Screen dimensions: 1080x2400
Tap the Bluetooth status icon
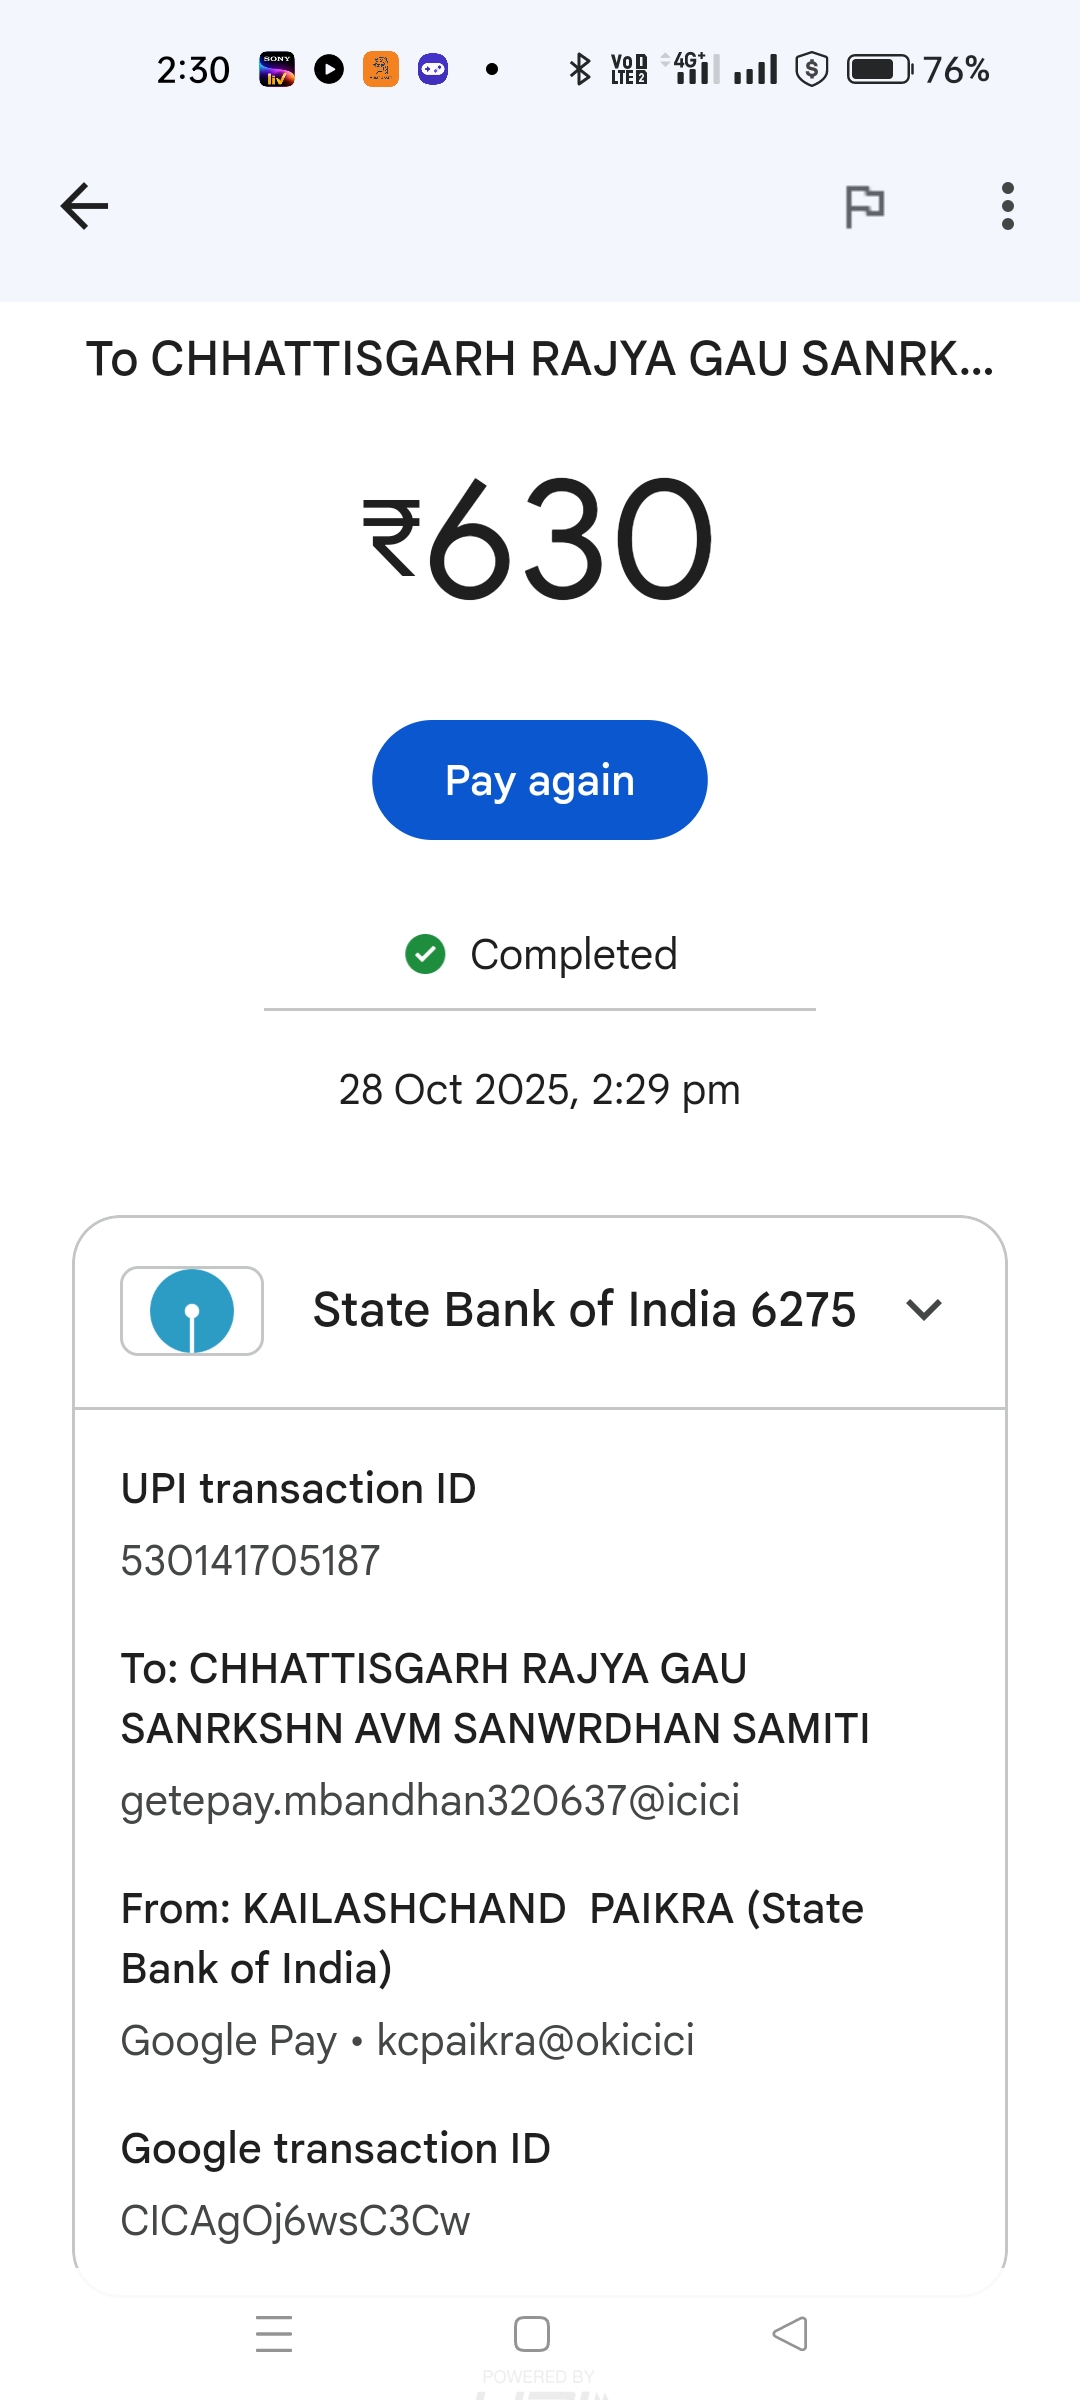[x=579, y=69]
